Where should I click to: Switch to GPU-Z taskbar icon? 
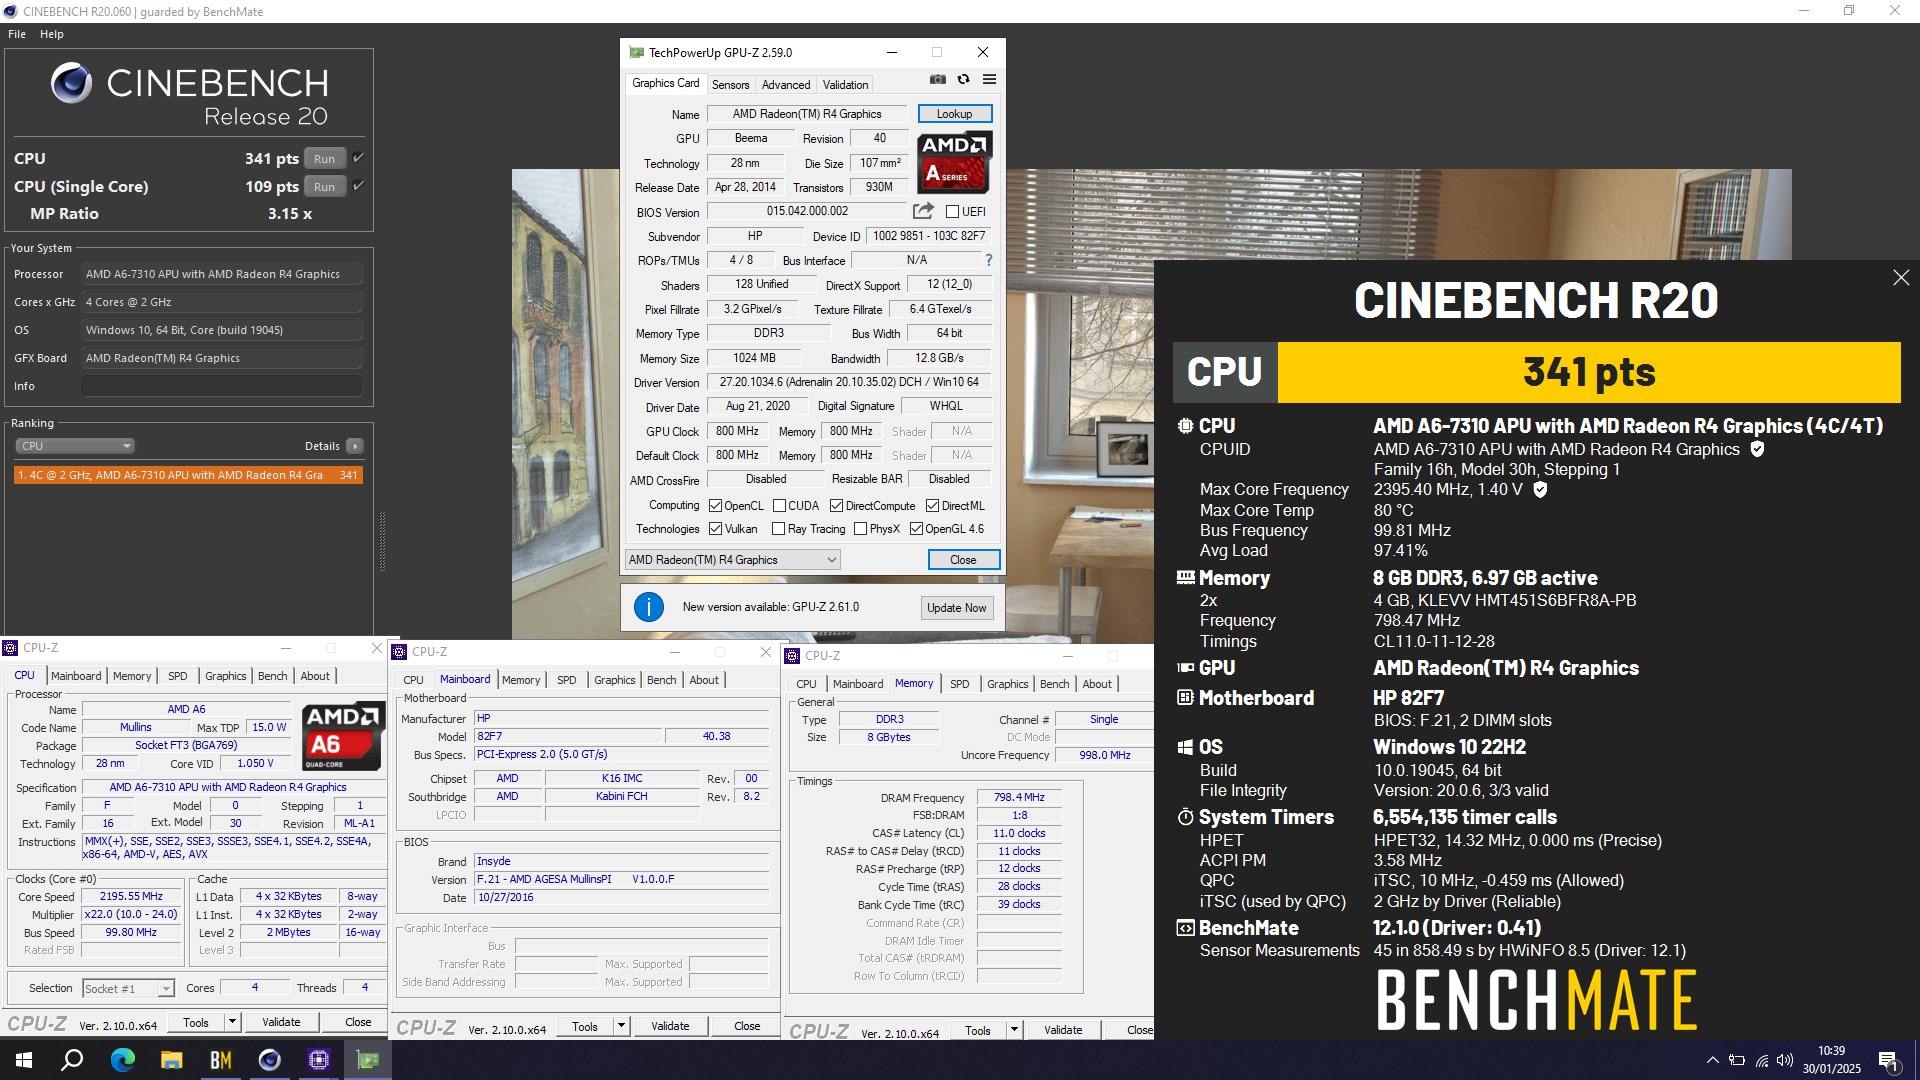[x=367, y=1060]
